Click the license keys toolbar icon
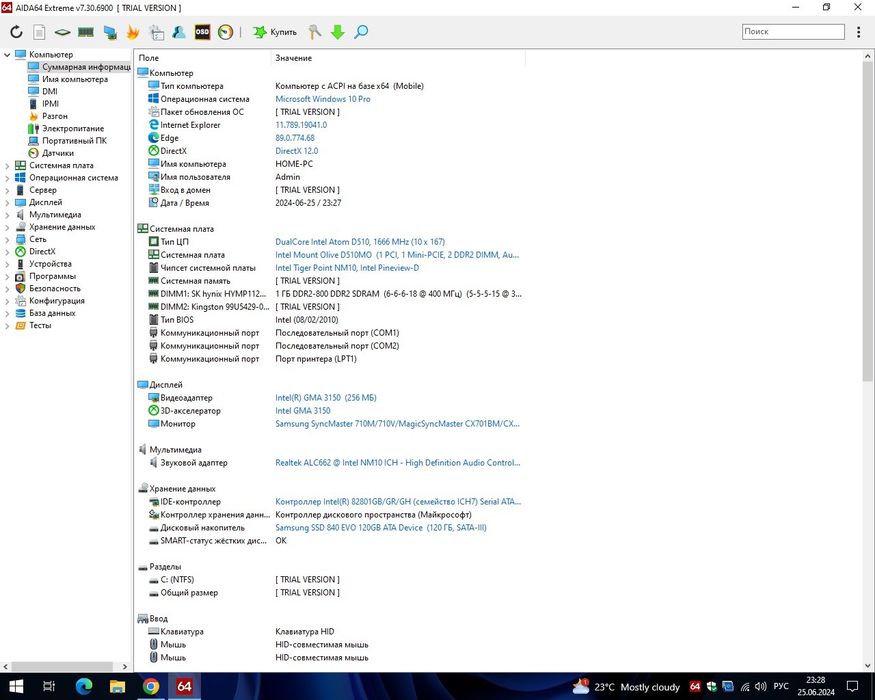This screenshot has height=700, width=875. click(x=315, y=32)
